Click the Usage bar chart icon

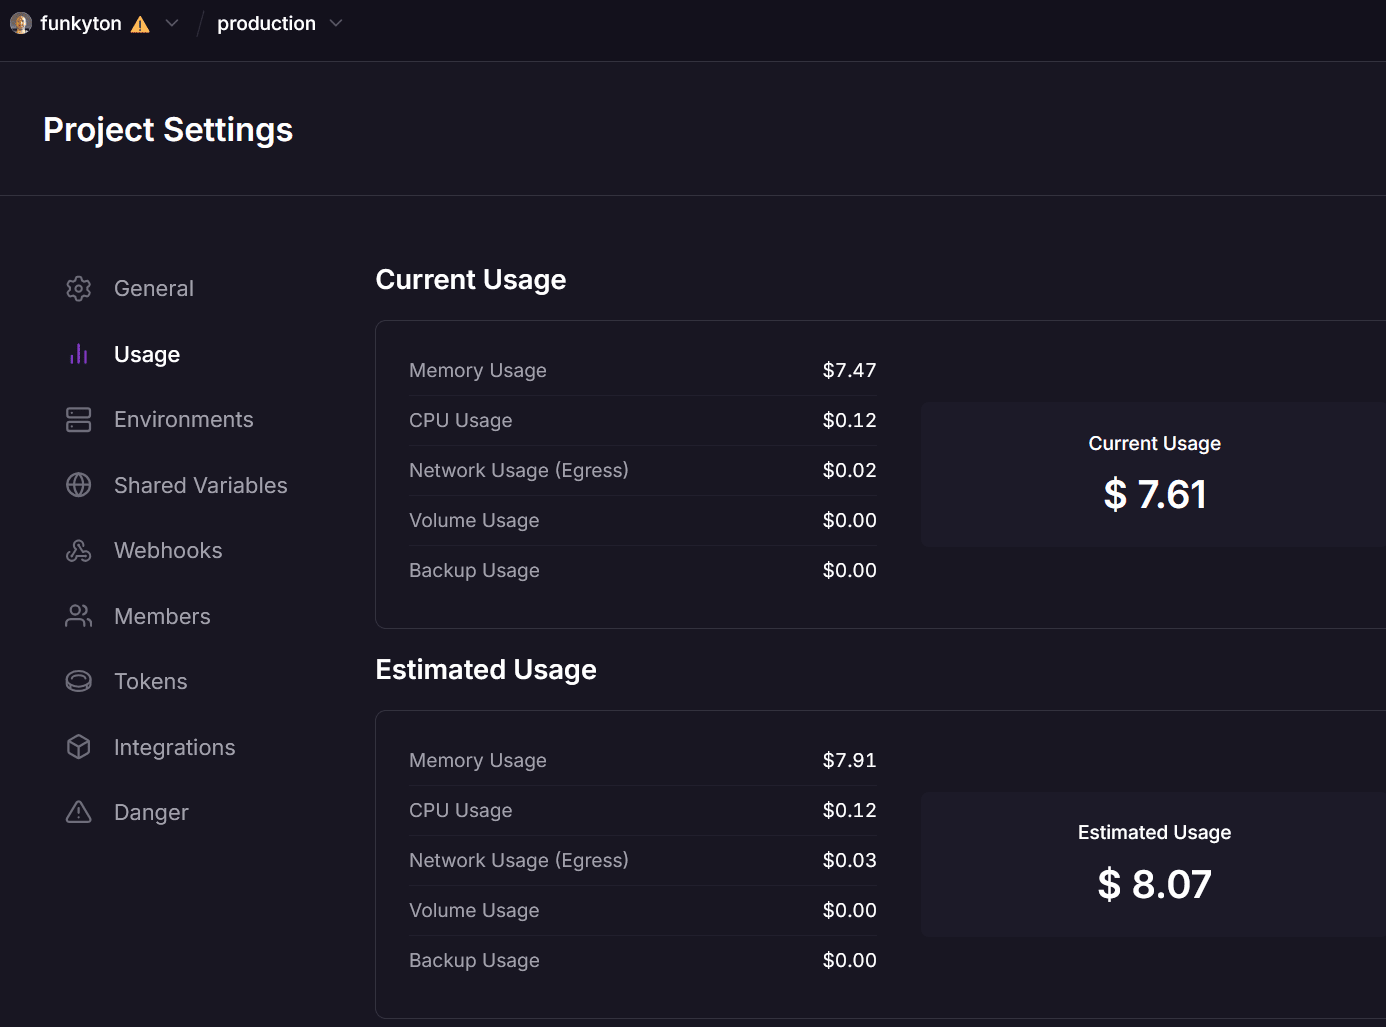79,354
